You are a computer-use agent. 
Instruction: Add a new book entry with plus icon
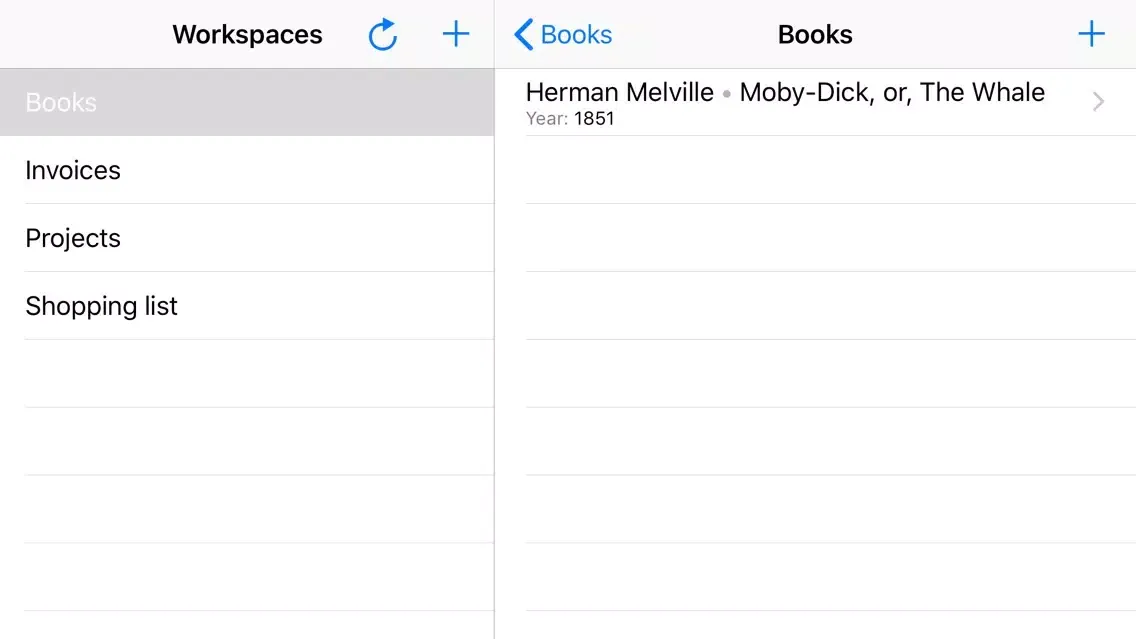(x=1091, y=34)
